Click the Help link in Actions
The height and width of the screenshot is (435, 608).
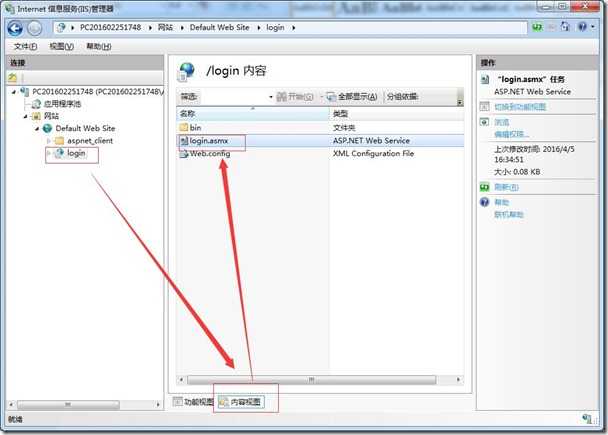coord(501,202)
